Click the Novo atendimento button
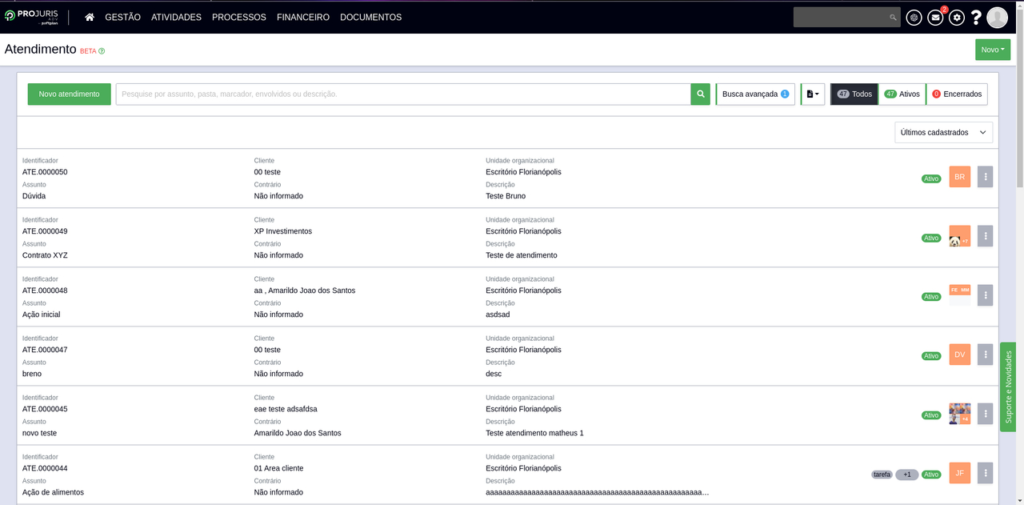The height and width of the screenshot is (505, 1024). pos(69,94)
